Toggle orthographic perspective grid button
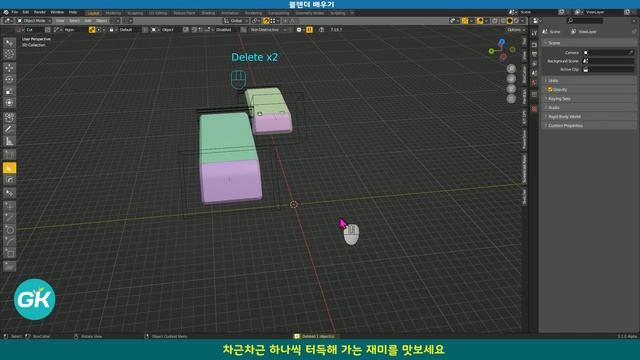The width and height of the screenshot is (640, 360). (x=511, y=99)
